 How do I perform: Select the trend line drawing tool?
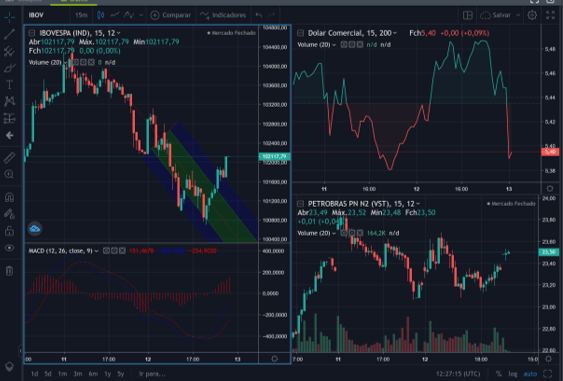coord(9,34)
